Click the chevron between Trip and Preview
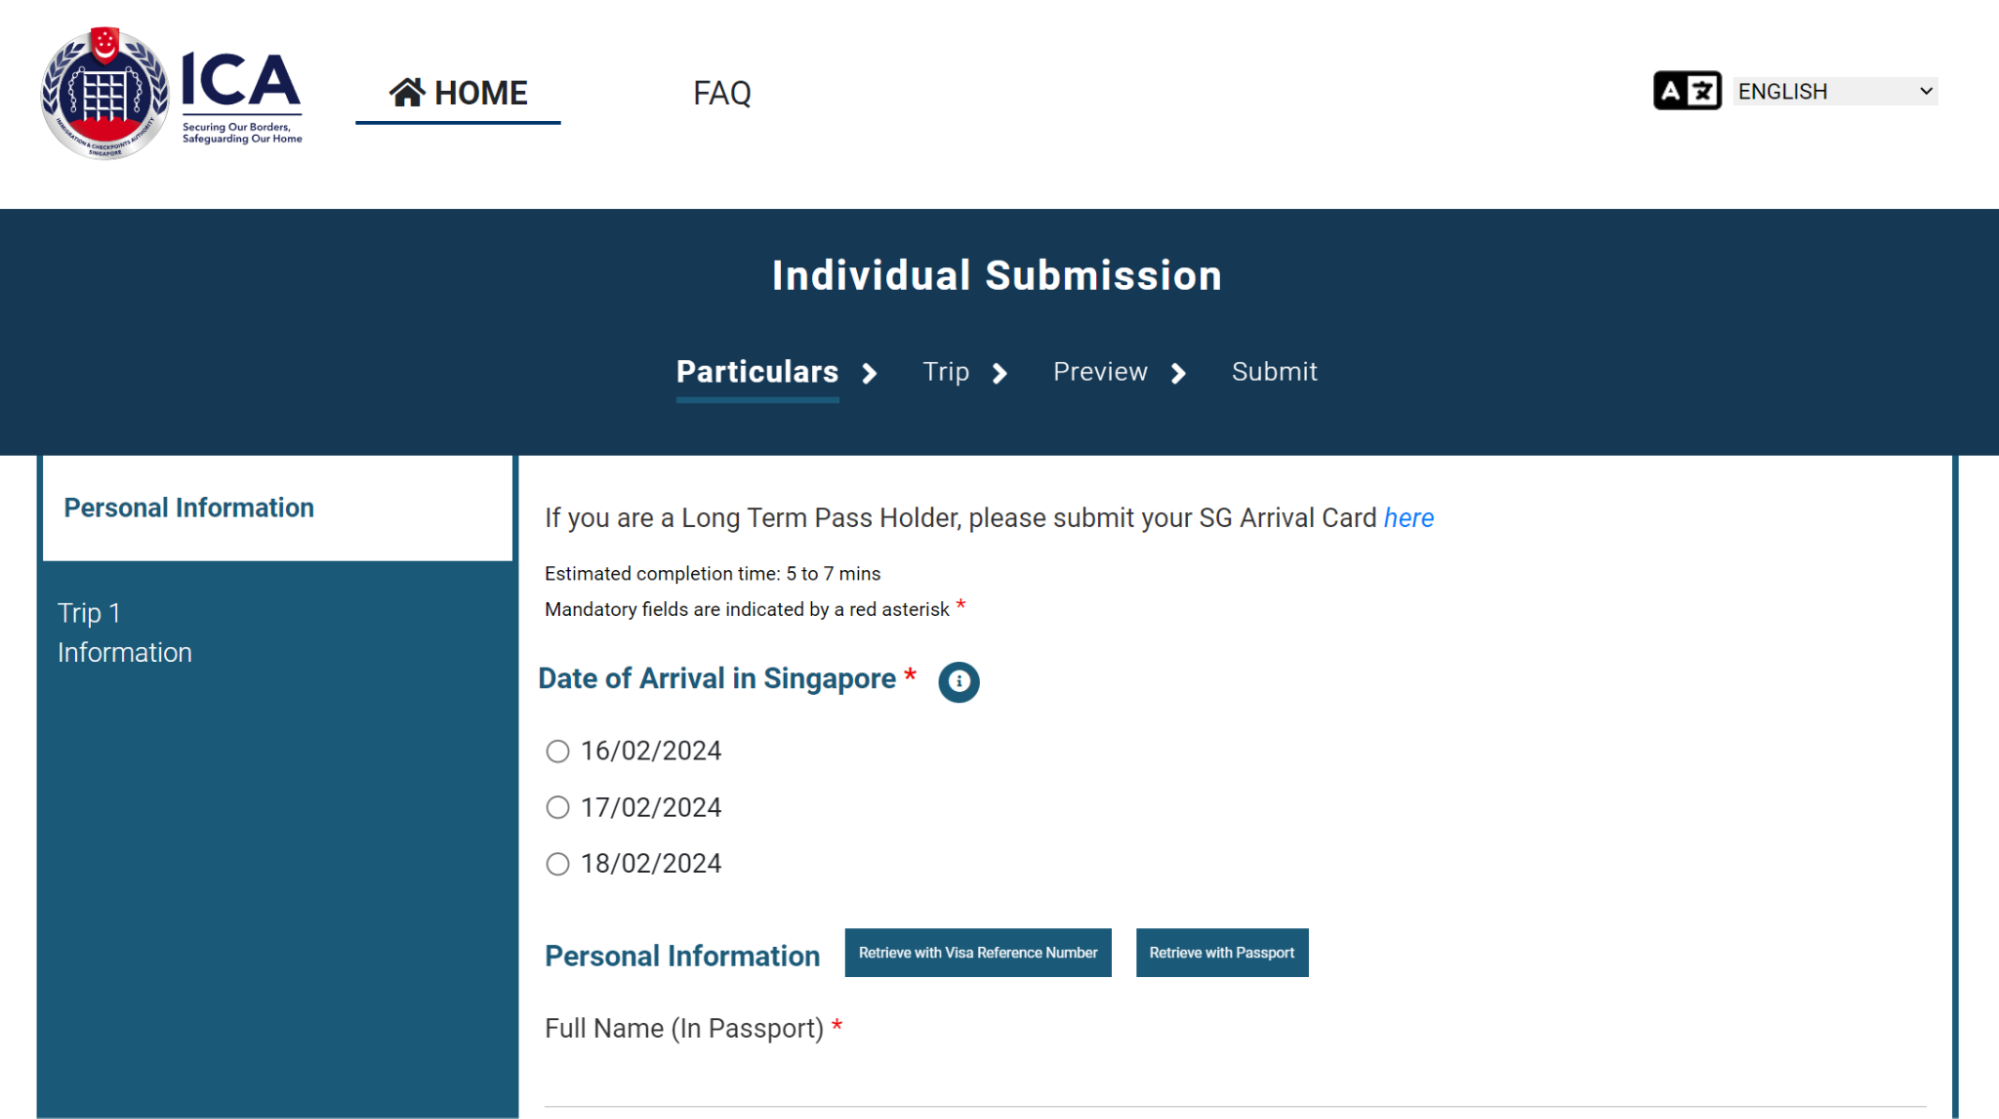1999x1119 pixels. pos(1001,373)
